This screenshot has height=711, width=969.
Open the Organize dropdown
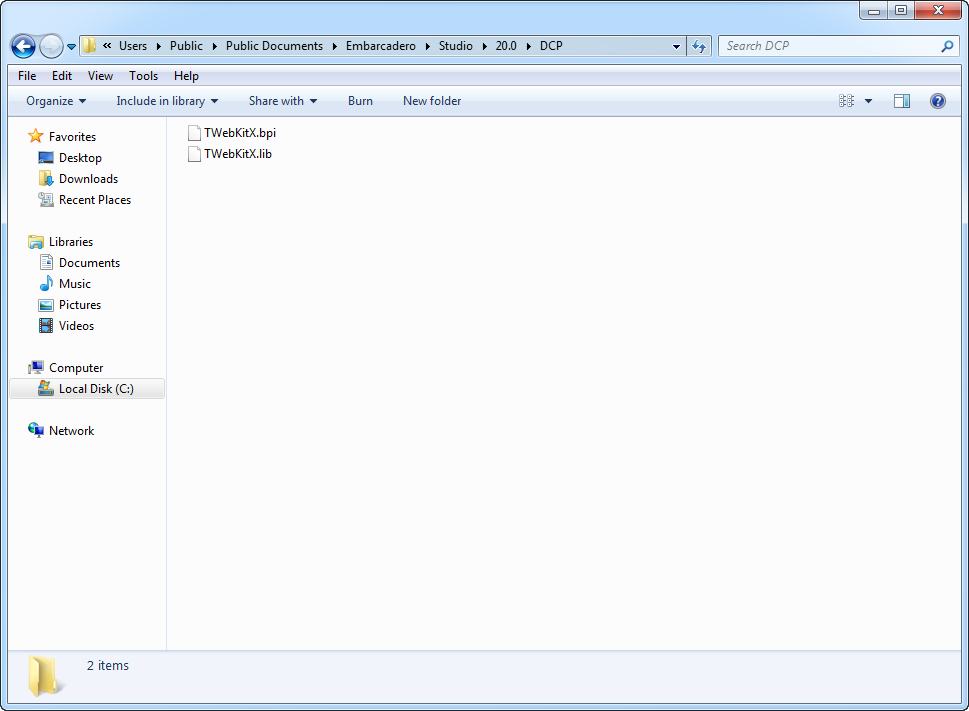coord(56,101)
